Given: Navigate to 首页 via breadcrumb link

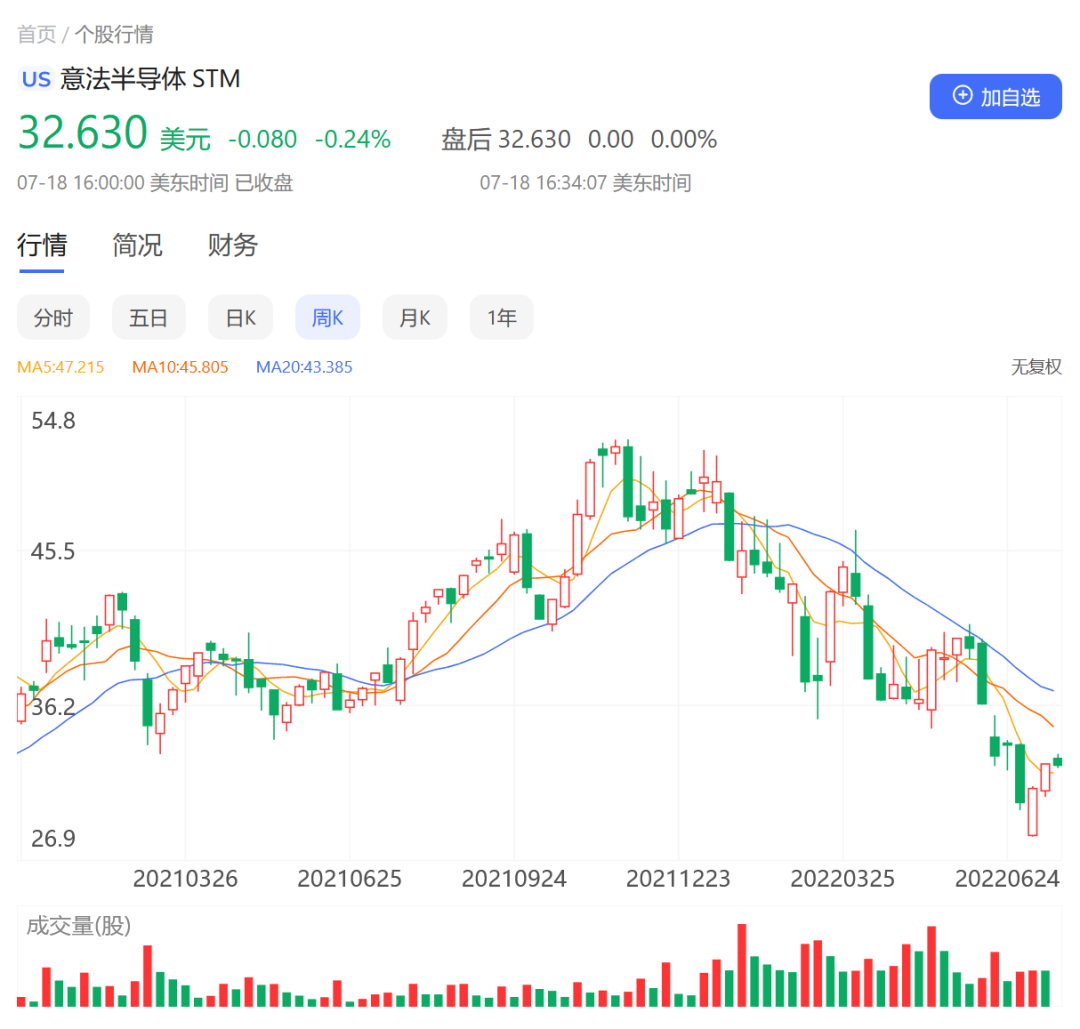Looking at the screenshot, I should click(x=35, y=34).
